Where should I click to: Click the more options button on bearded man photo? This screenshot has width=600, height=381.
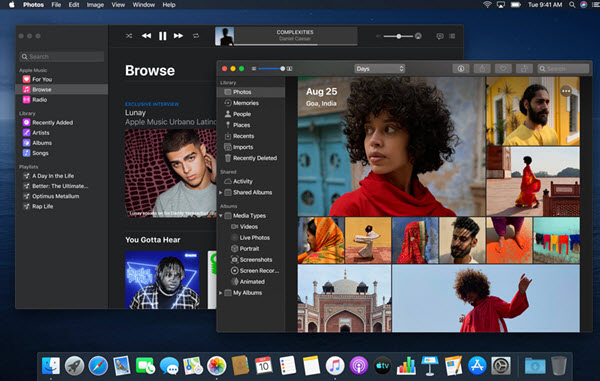tap(566, 91)
